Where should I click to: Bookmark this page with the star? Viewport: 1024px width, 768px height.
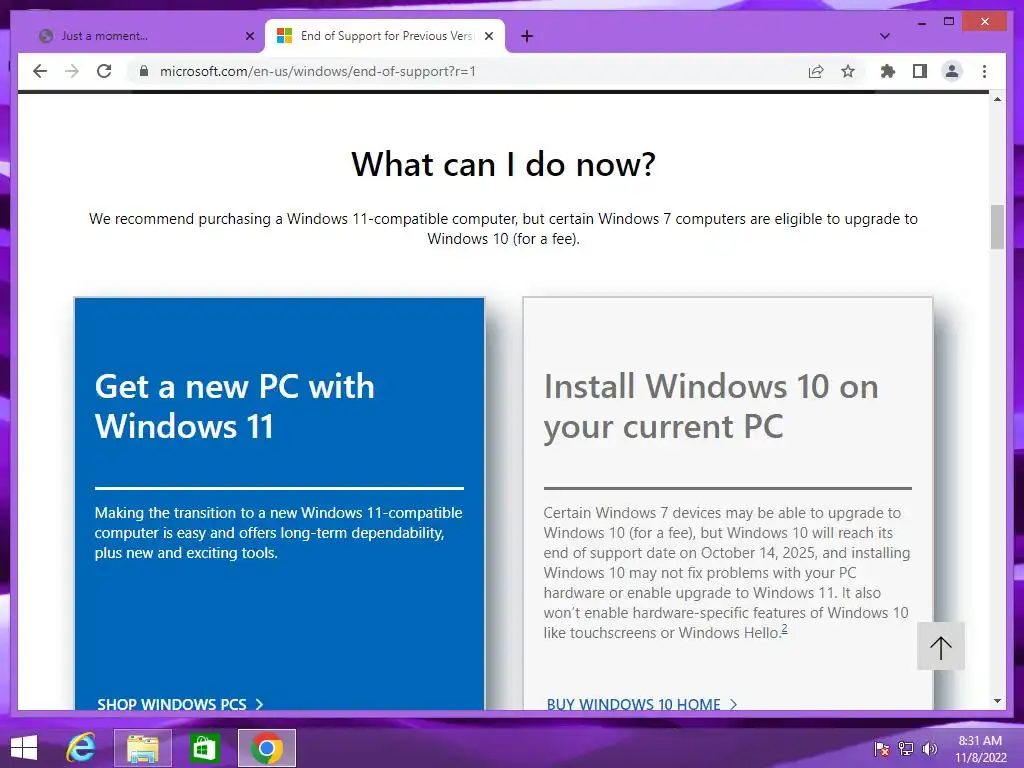click(848, 71)
